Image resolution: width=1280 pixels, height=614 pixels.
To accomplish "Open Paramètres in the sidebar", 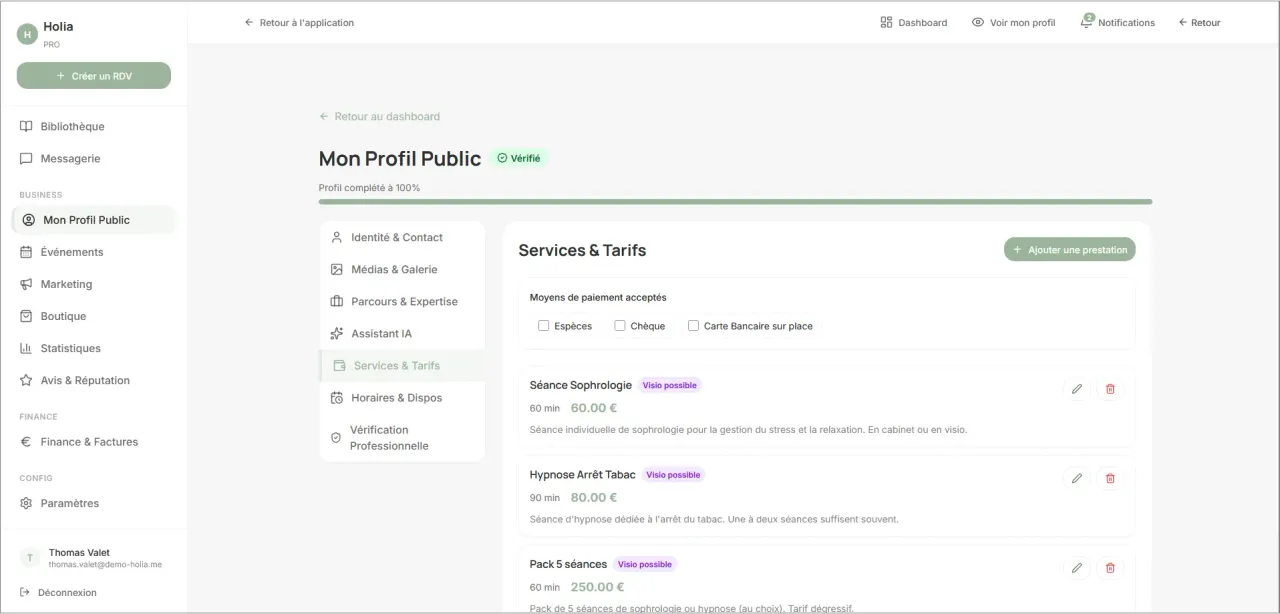I will [93, 503].
